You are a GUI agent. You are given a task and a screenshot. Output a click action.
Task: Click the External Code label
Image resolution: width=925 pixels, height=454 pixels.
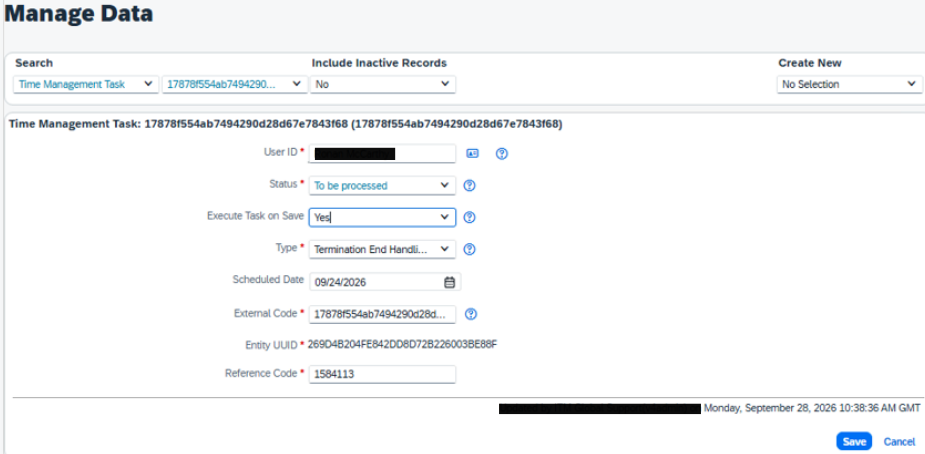(265, 314)
